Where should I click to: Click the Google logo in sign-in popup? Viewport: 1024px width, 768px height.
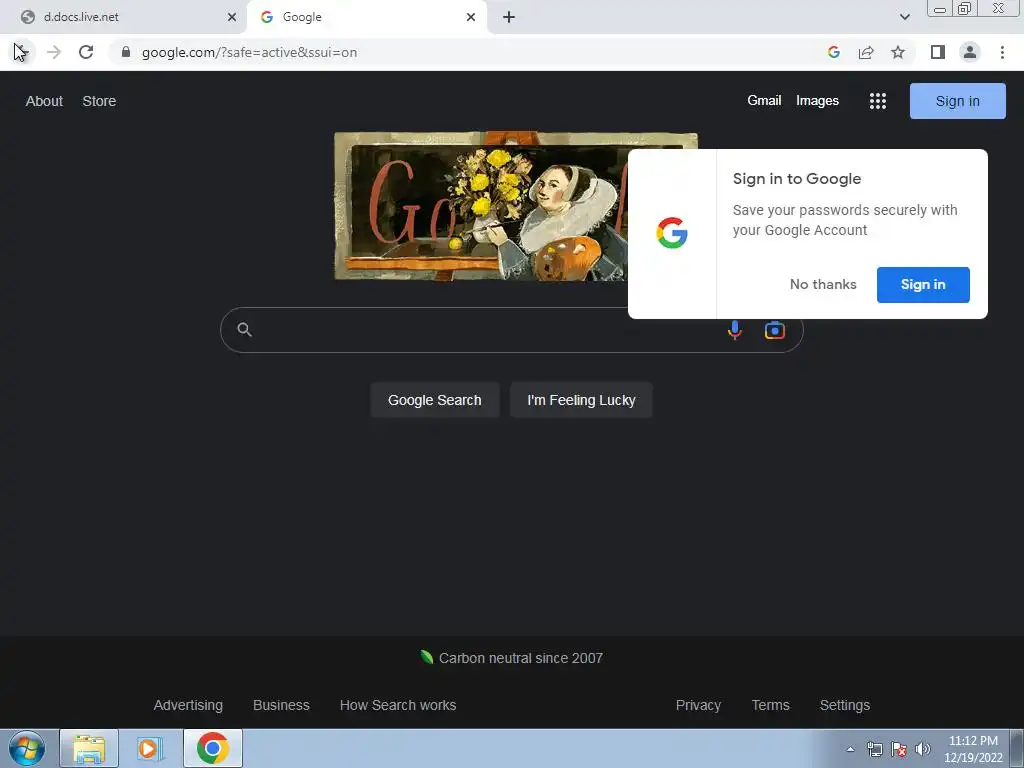pyautogui.click(x=671, y=233)
